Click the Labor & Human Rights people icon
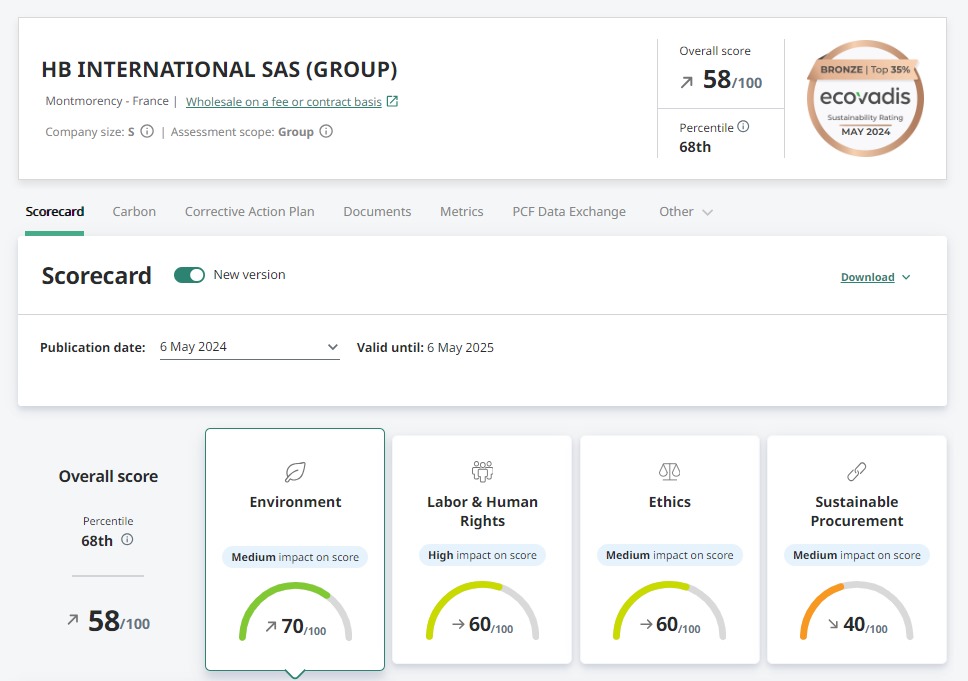Image resolution: width=968 pixels, height=681 pixels. (482, 472)
